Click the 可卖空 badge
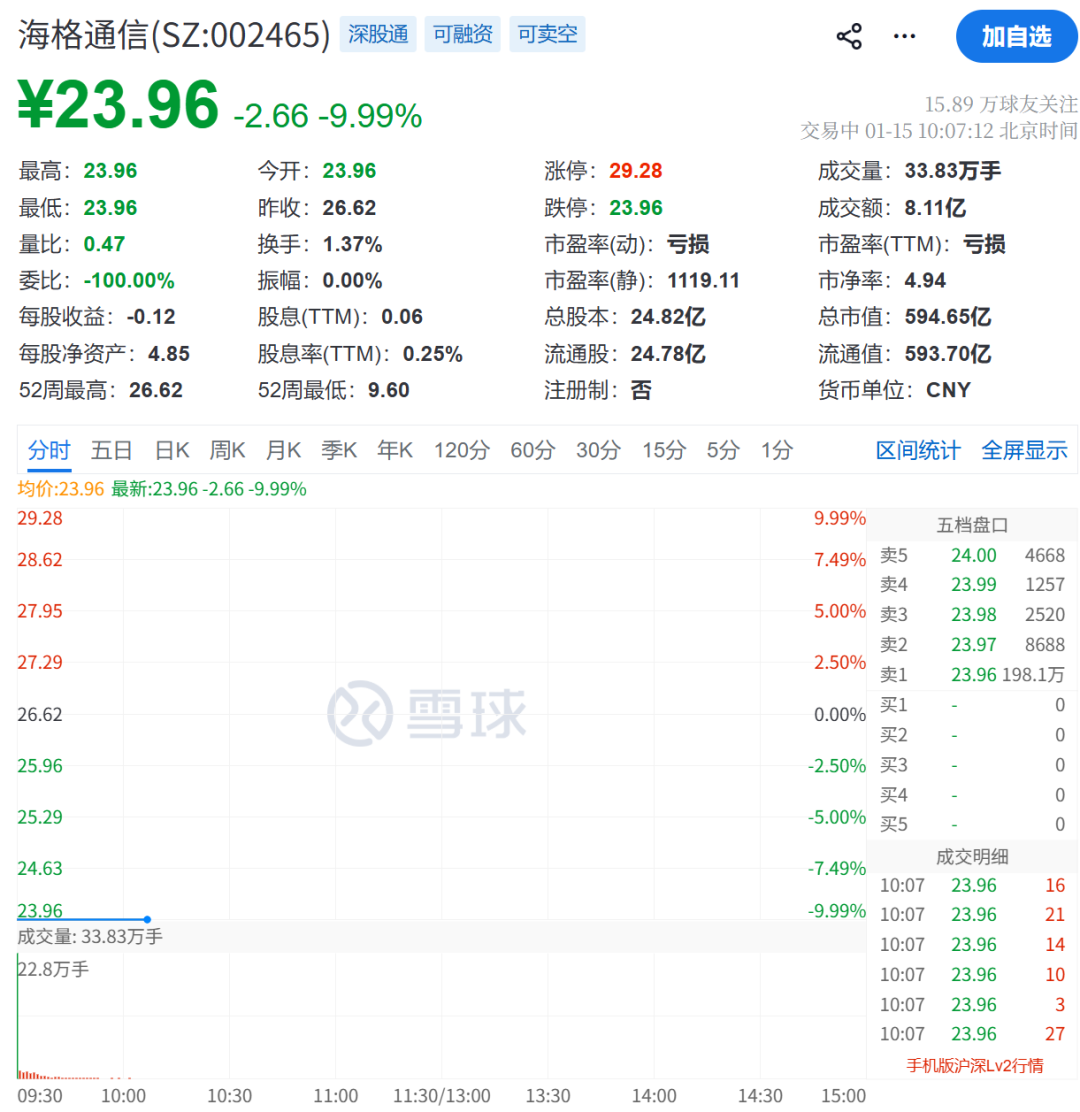This screenshot has width=1080, height=1112. pyautogui.click(x=547, y=34)
